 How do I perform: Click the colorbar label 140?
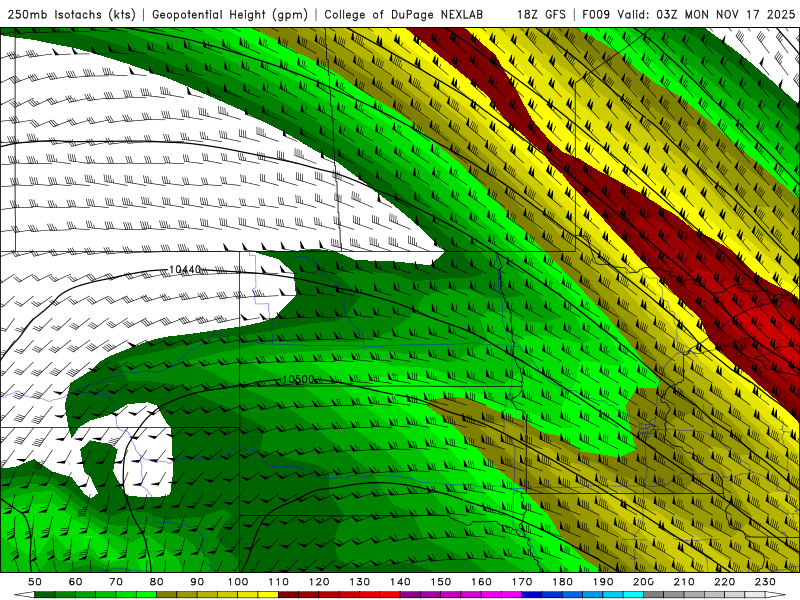400,582
